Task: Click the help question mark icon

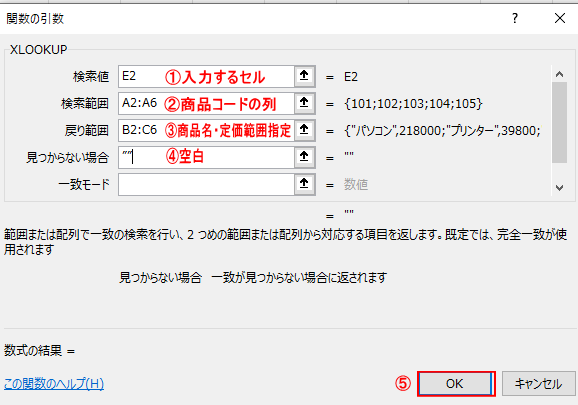Action: 515,18
